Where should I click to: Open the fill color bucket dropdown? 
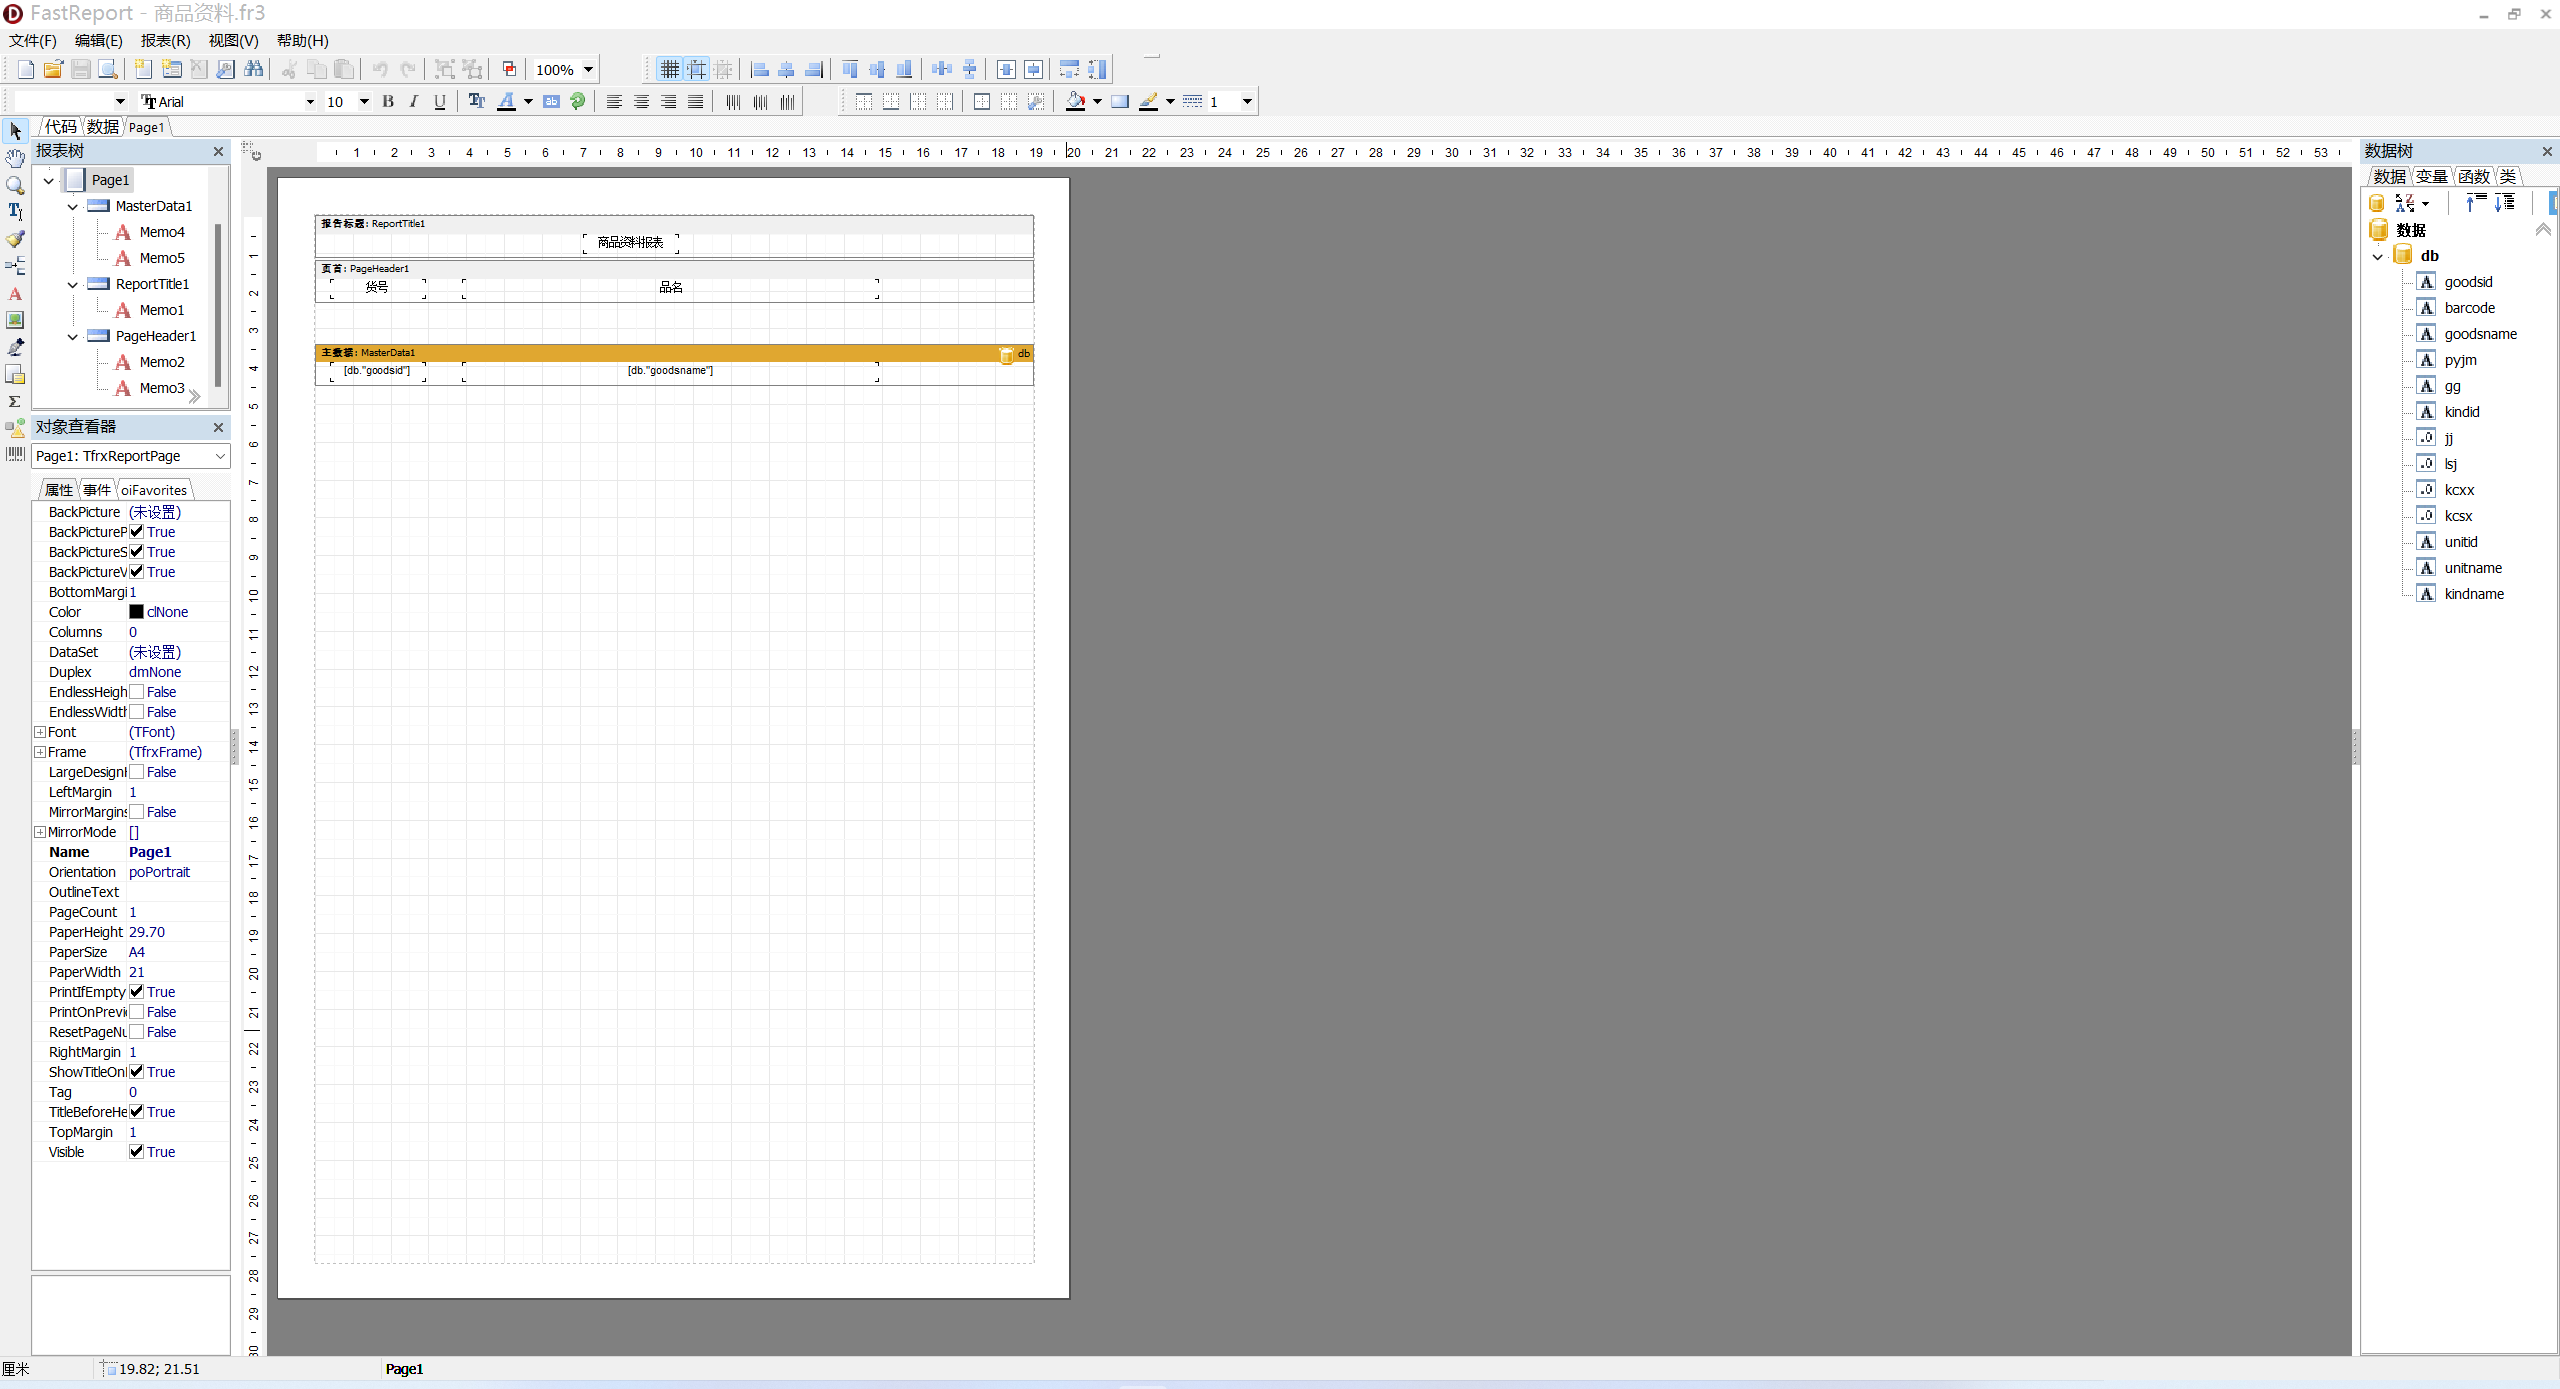(x=1097, y=101)
